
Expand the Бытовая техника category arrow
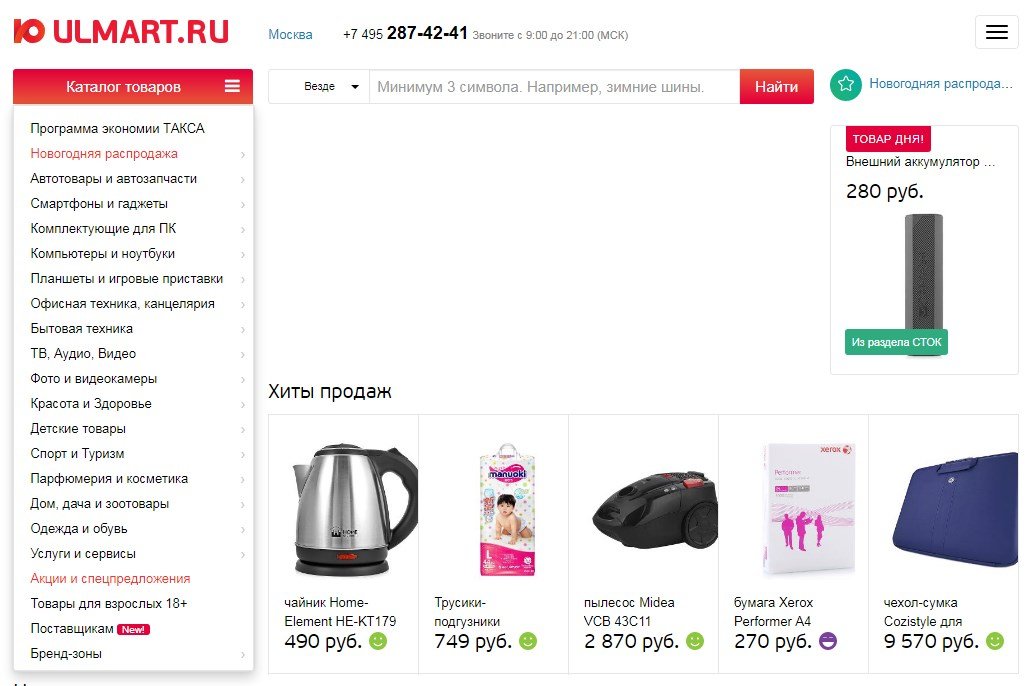click(x=242, y=329)
